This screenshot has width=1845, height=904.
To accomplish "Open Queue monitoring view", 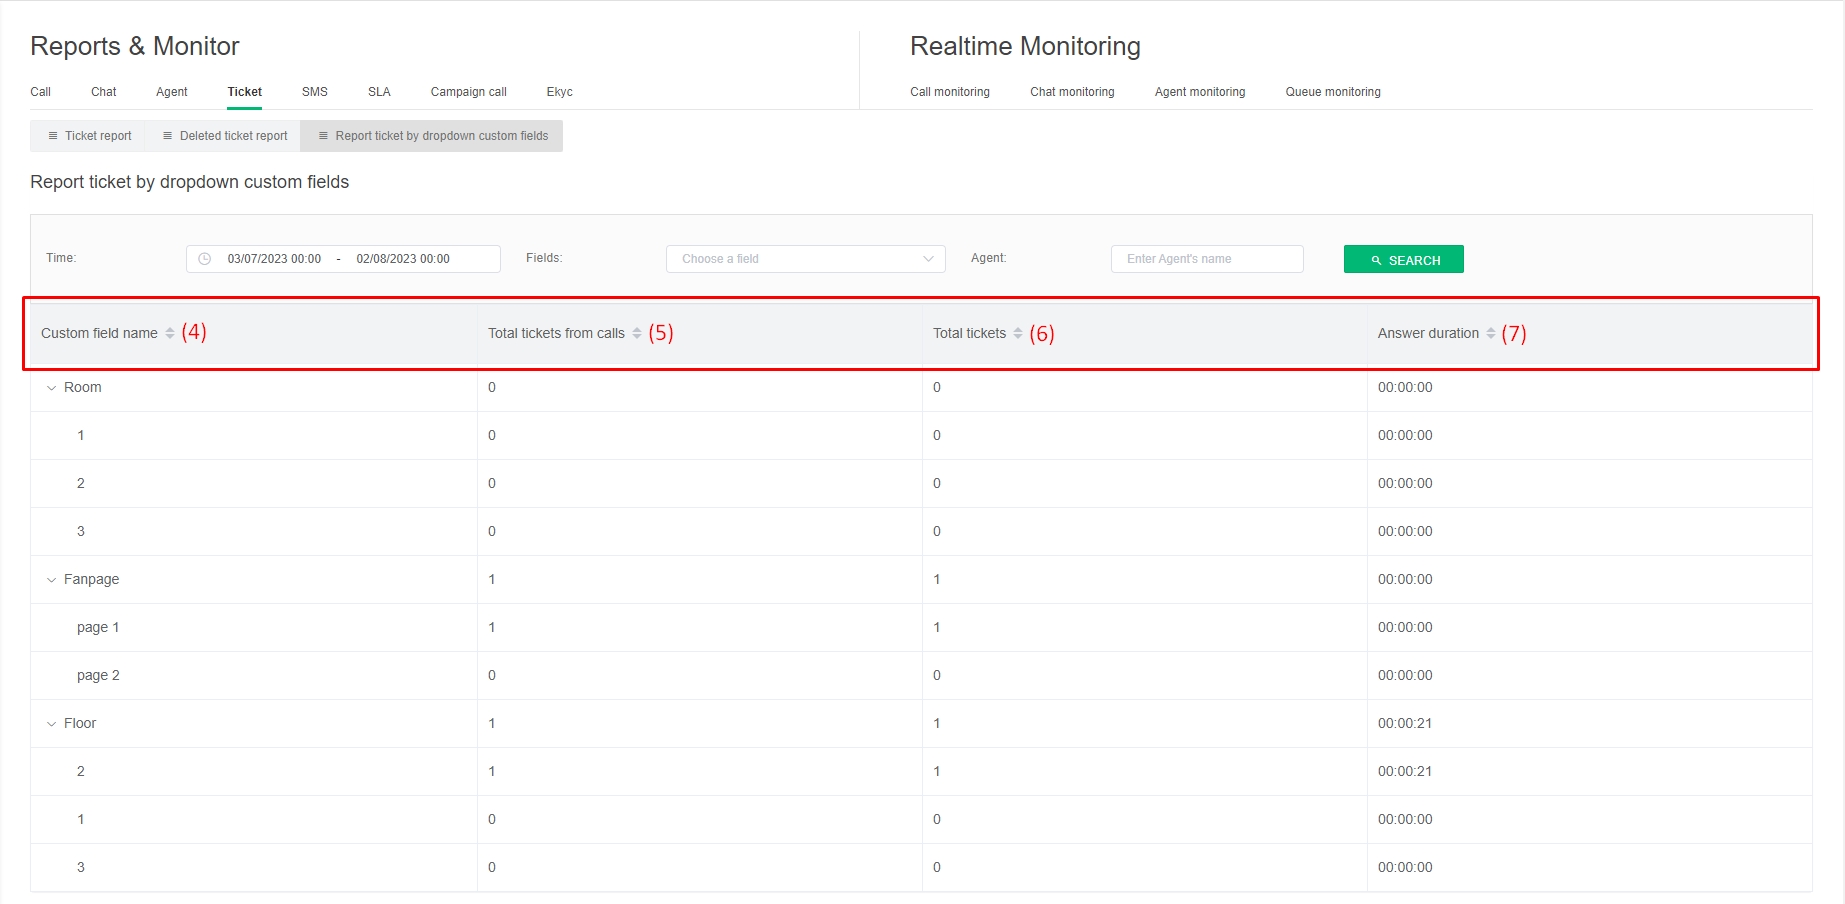I will tap(1332, 92).
